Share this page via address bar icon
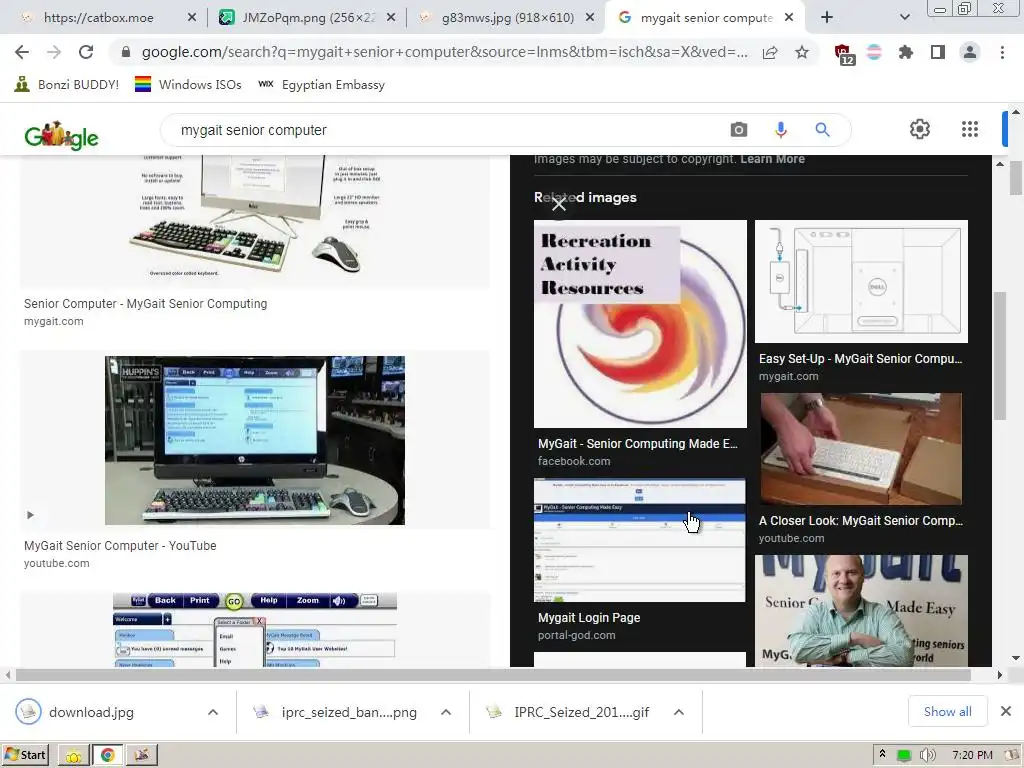 tap(770, 52)
